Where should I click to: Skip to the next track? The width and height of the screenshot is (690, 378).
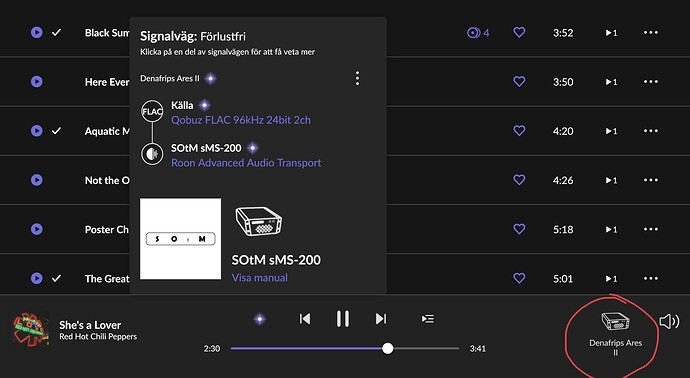pyautogui.click(x=381, y=319)
